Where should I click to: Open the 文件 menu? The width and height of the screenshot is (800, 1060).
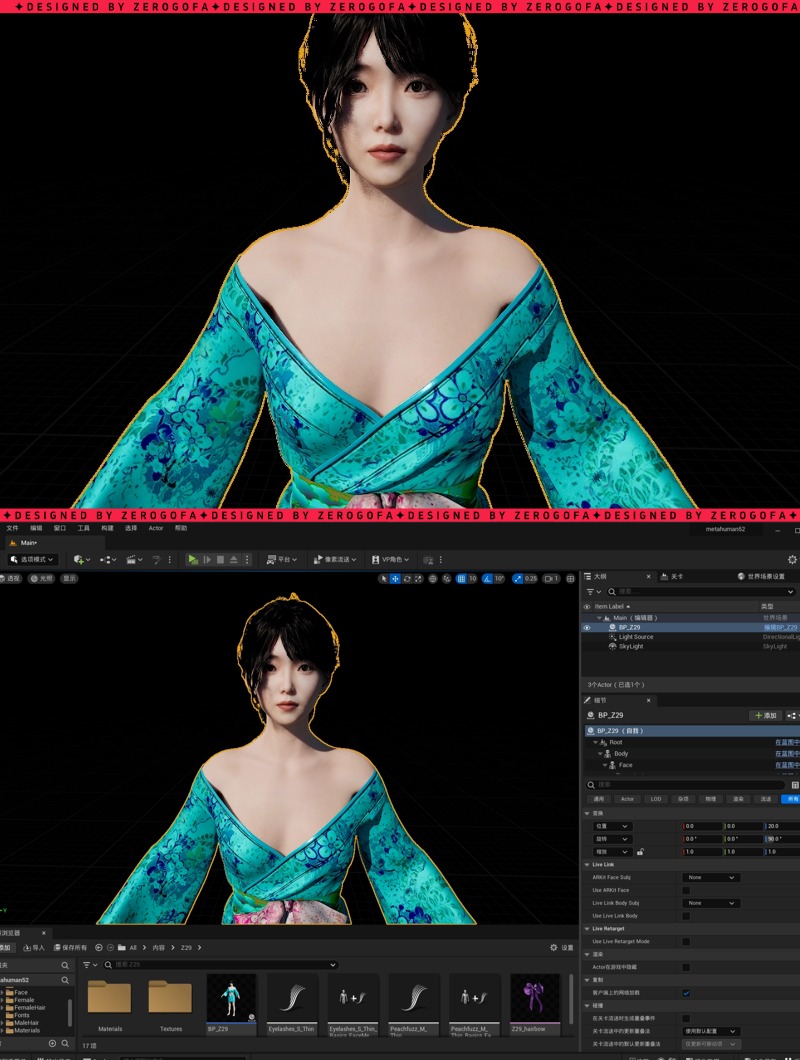pos(12,528)
